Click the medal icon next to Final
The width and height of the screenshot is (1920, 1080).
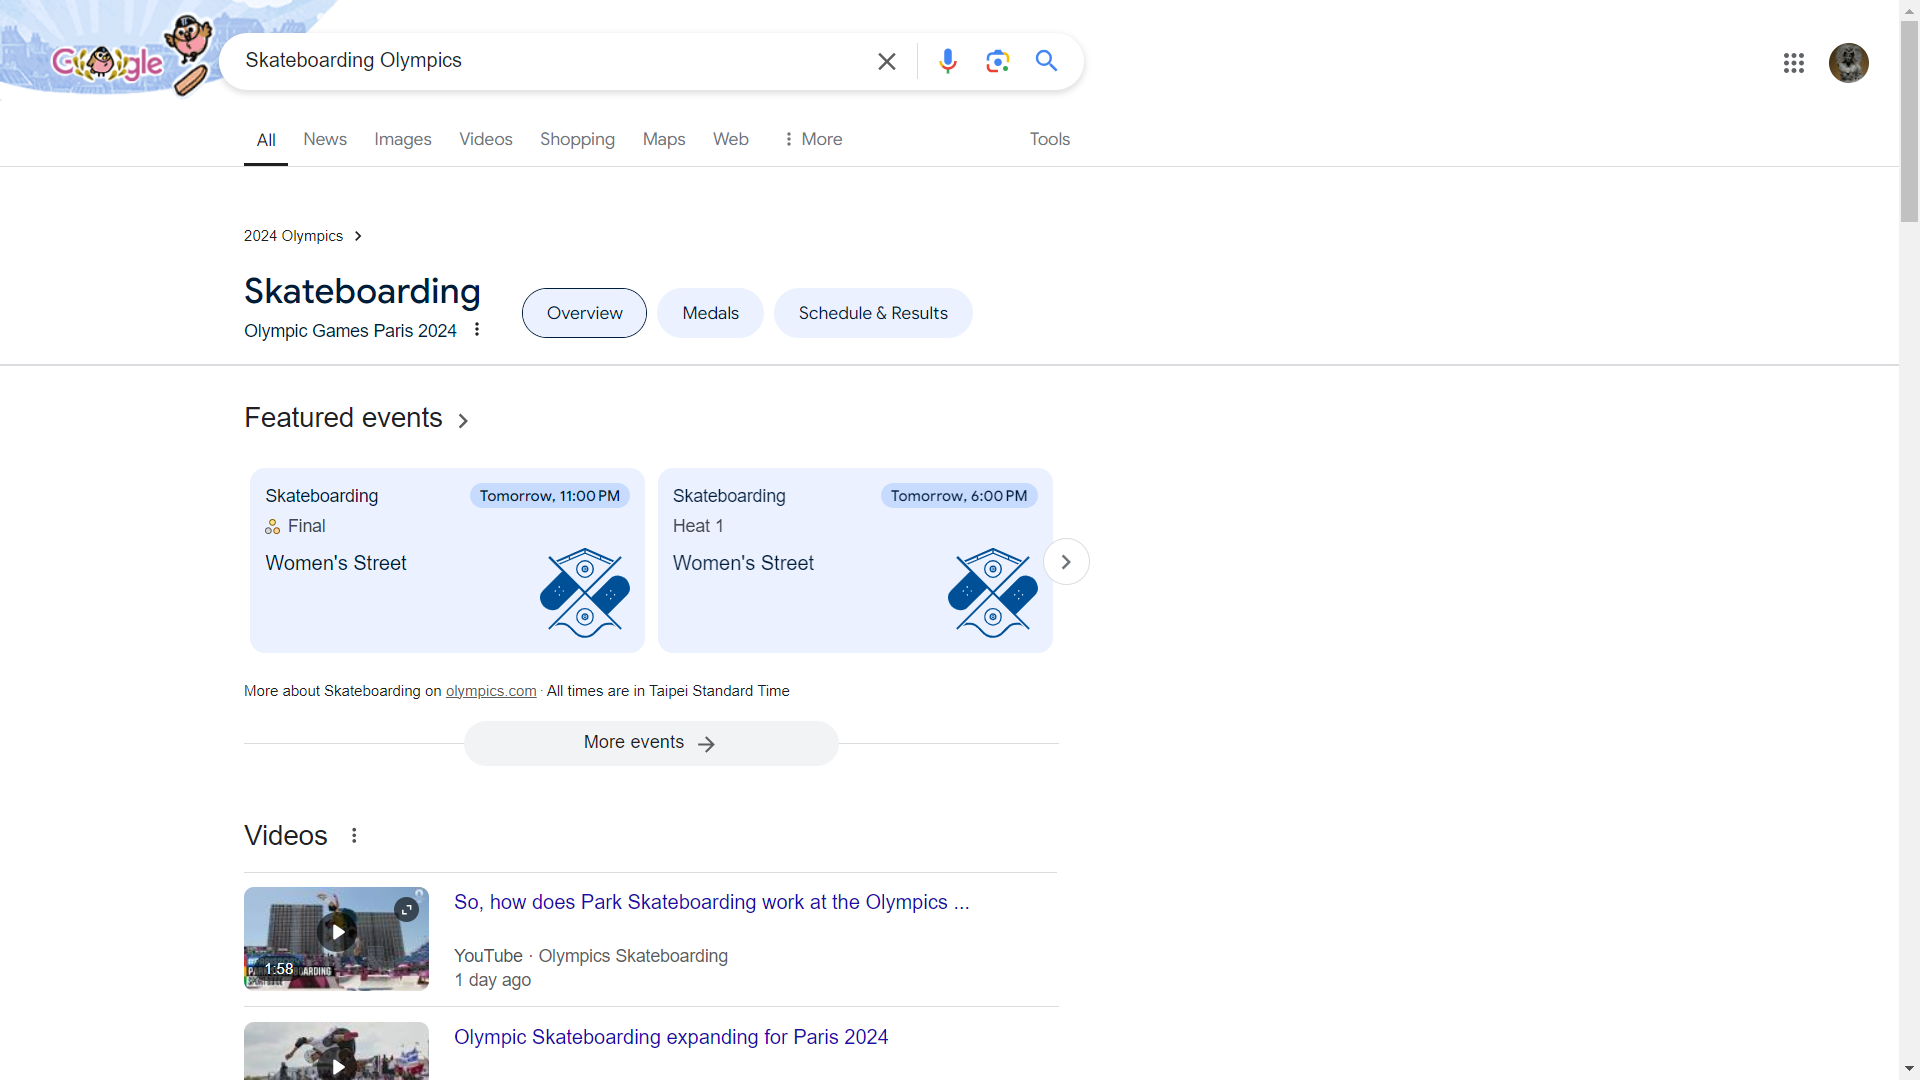[272, 527]
